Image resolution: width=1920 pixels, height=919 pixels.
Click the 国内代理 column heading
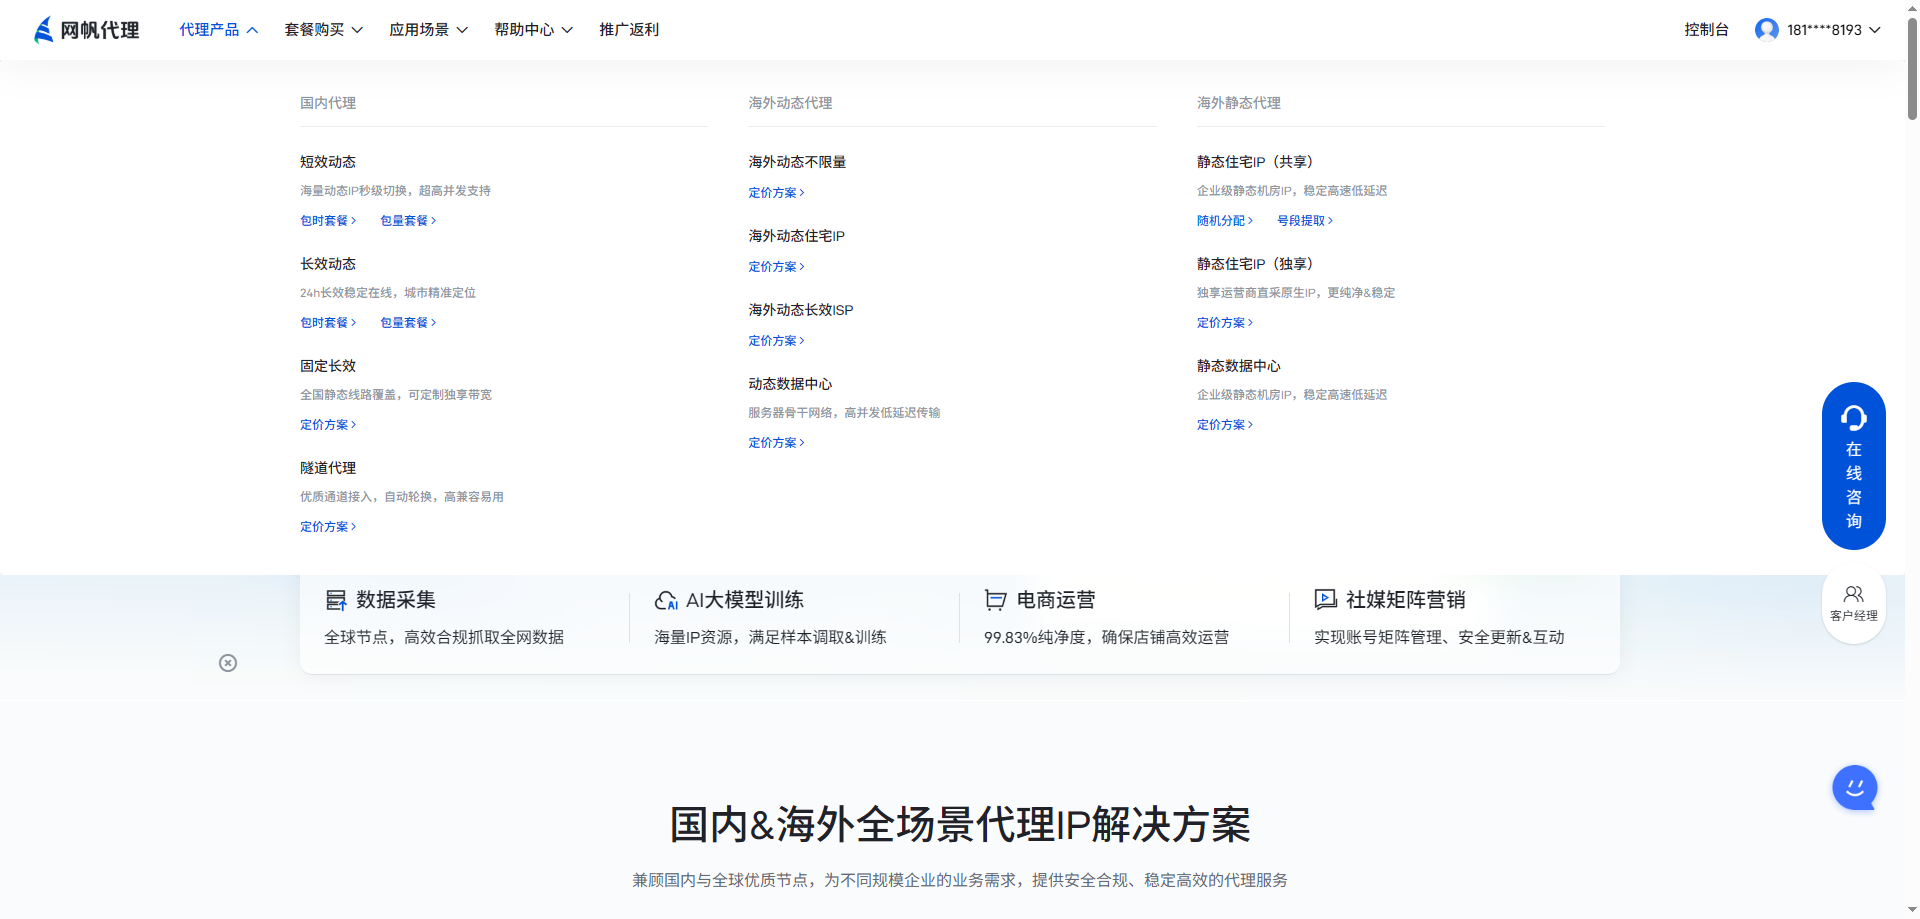point(328,103)
